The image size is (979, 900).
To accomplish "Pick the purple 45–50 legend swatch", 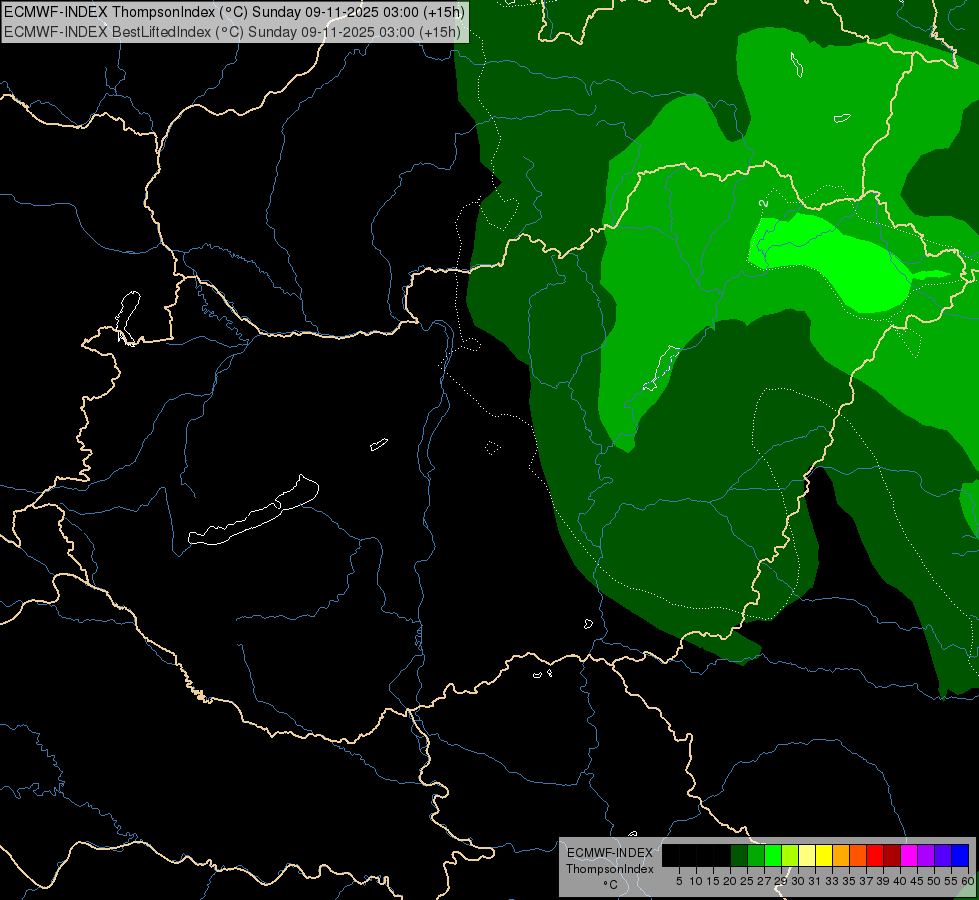I will click(926, 855).
